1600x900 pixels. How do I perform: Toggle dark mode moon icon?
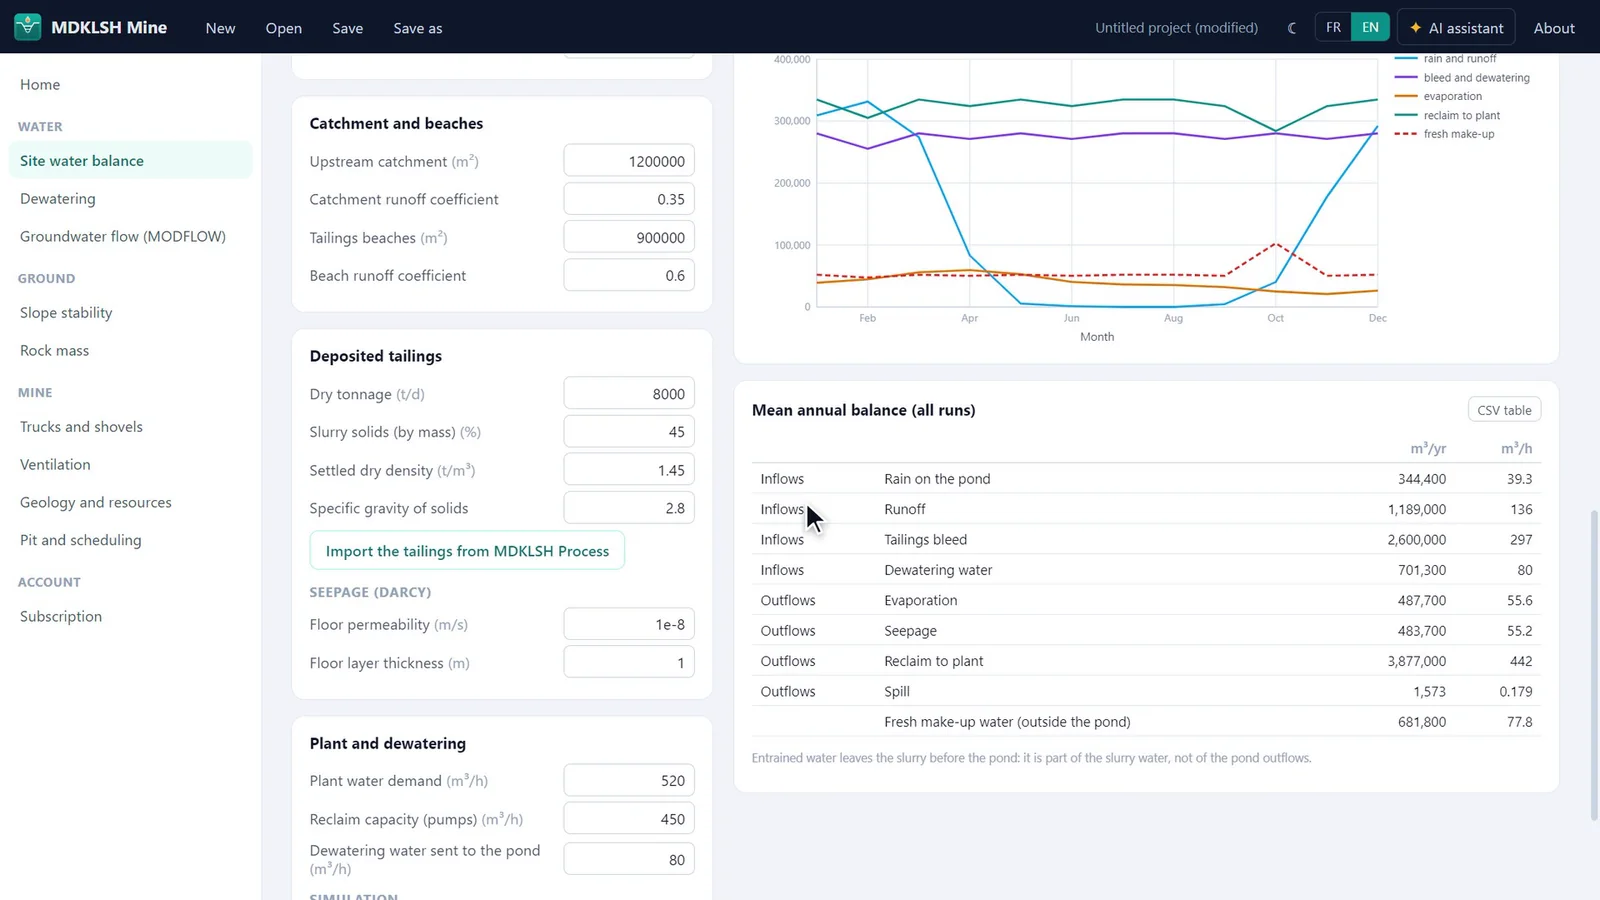[1292, 28]
